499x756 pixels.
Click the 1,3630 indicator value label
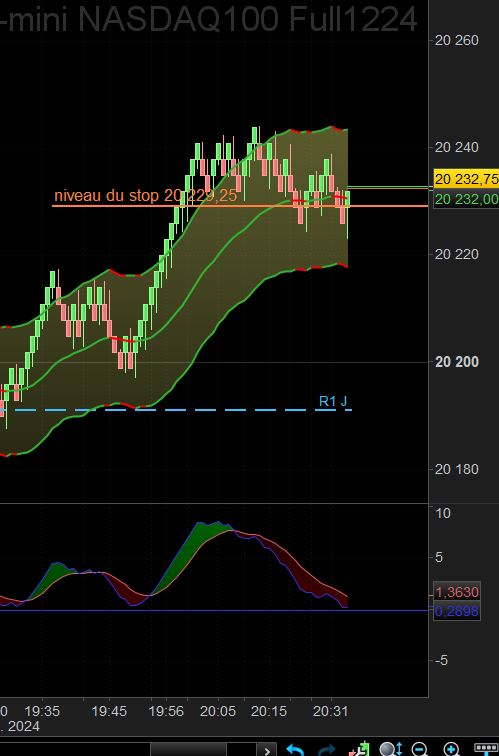(x=457, y=592)
